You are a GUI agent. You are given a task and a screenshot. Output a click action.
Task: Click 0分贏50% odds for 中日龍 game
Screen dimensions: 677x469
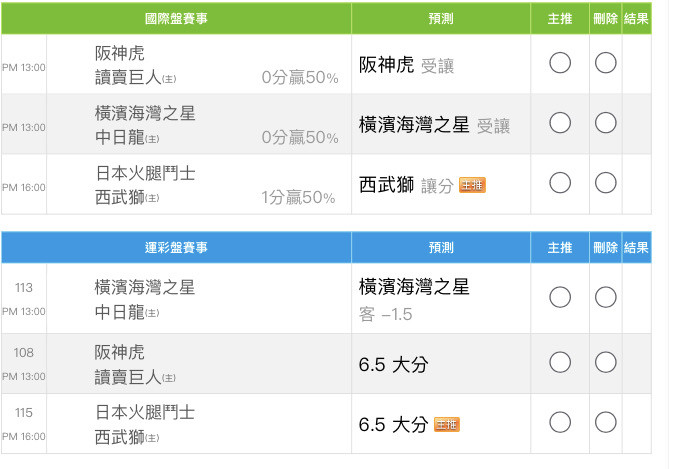pos(300,137)
